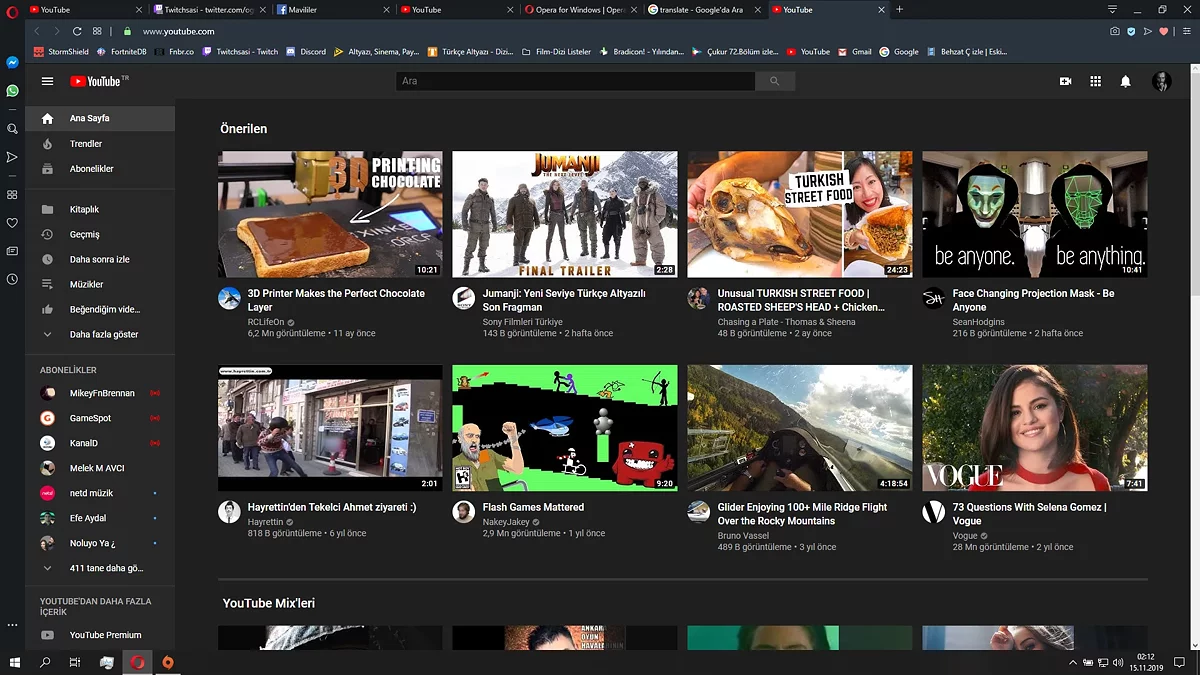Switch to the Mavililer Facebook tab
The width and height of the screenshot is (1200, 675).
[330, 9]
